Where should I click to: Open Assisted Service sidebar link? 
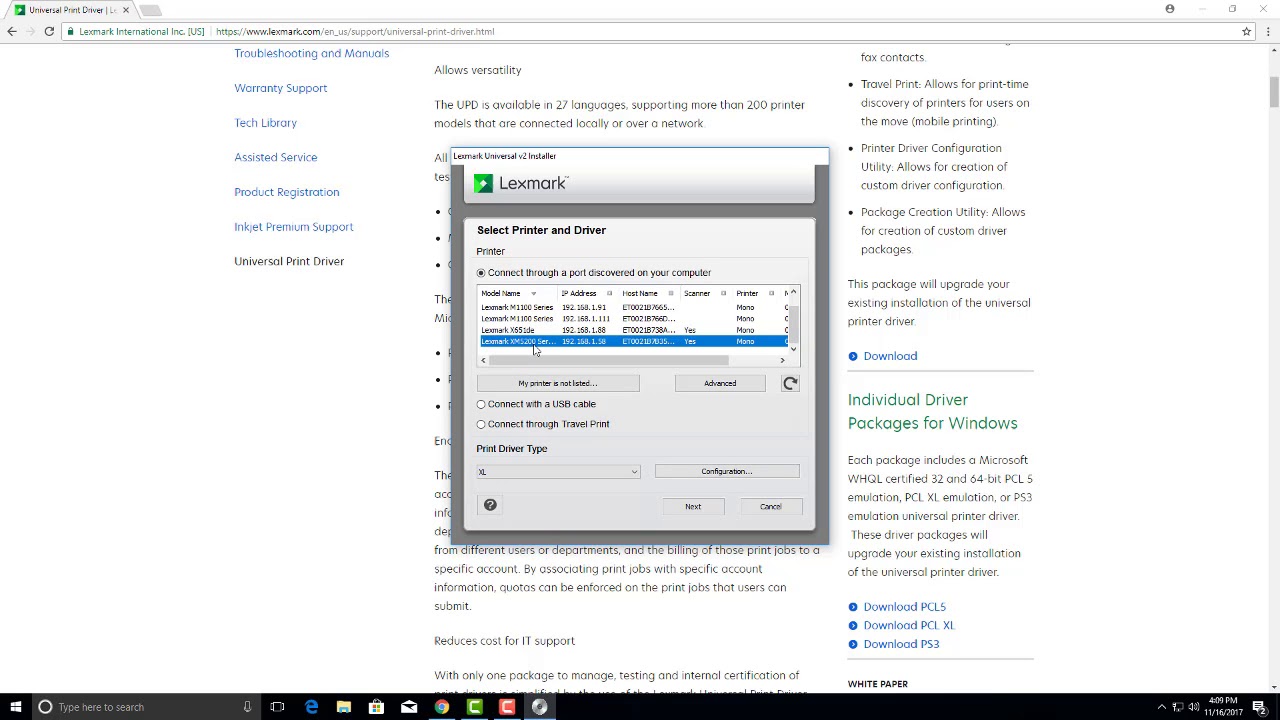click(x=275, y=157)
